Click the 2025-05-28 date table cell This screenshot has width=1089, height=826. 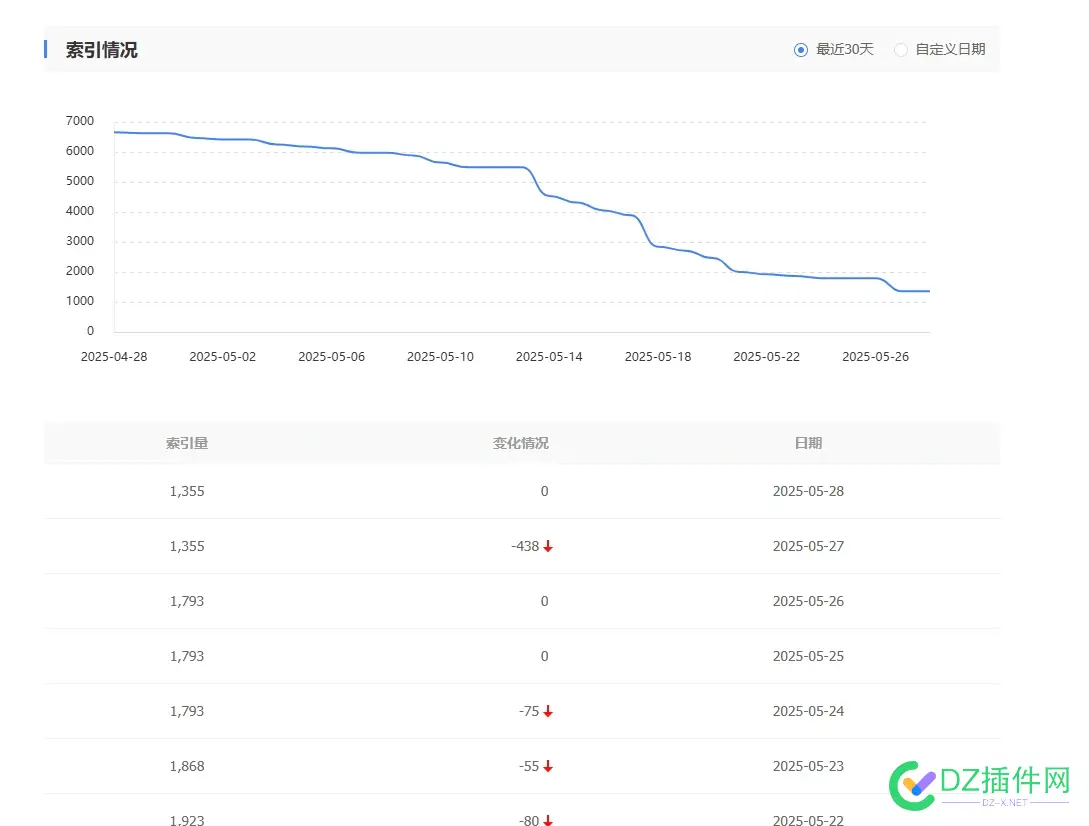pos(808,492)
